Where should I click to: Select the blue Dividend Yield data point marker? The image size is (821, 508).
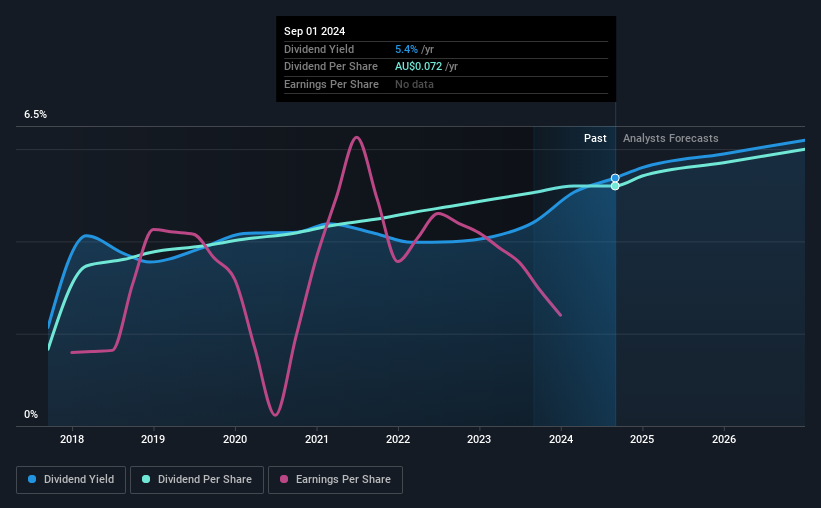click(x=615, y=178)
